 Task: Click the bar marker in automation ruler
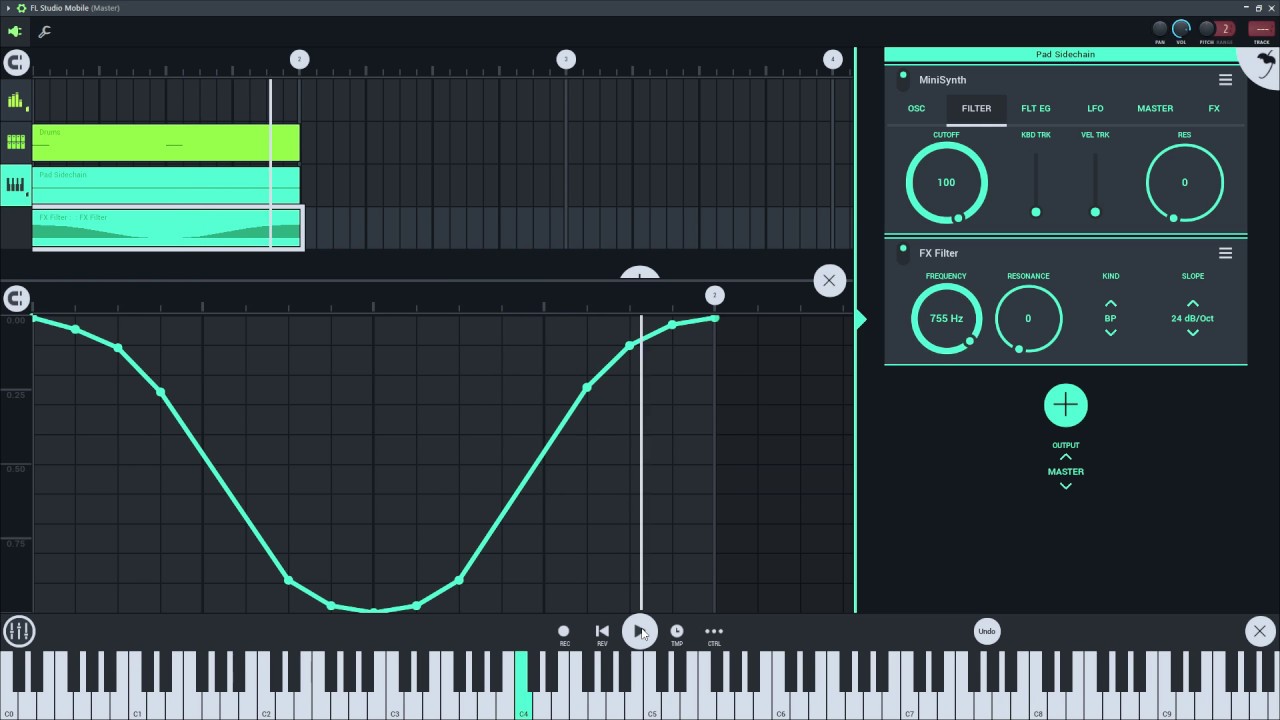(714, 295)
